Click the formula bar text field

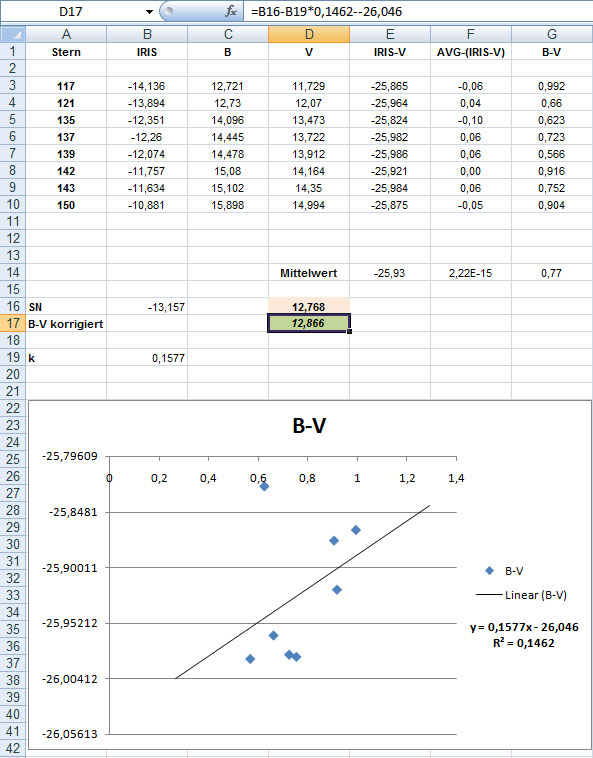418,12
